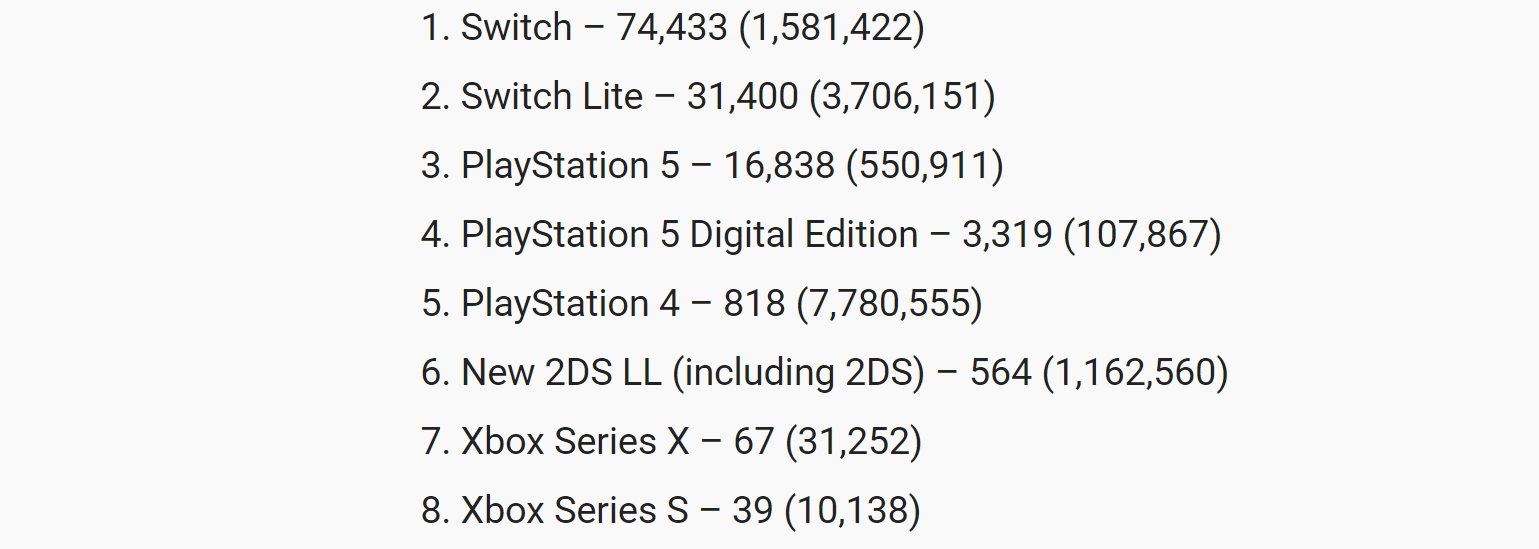Click the Switch Lite list entry name

552,96
